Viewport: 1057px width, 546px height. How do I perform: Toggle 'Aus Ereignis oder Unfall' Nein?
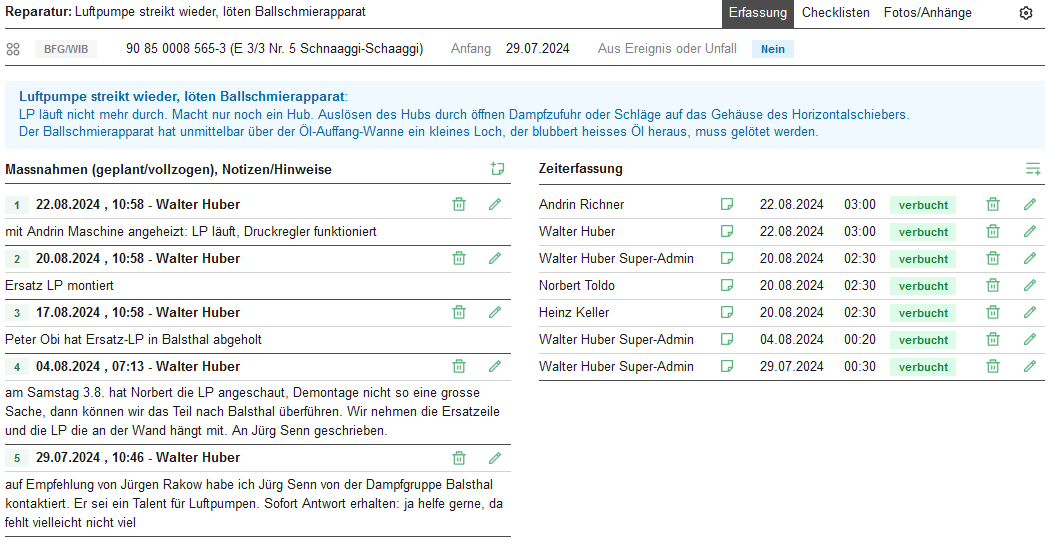pos(772,49)
